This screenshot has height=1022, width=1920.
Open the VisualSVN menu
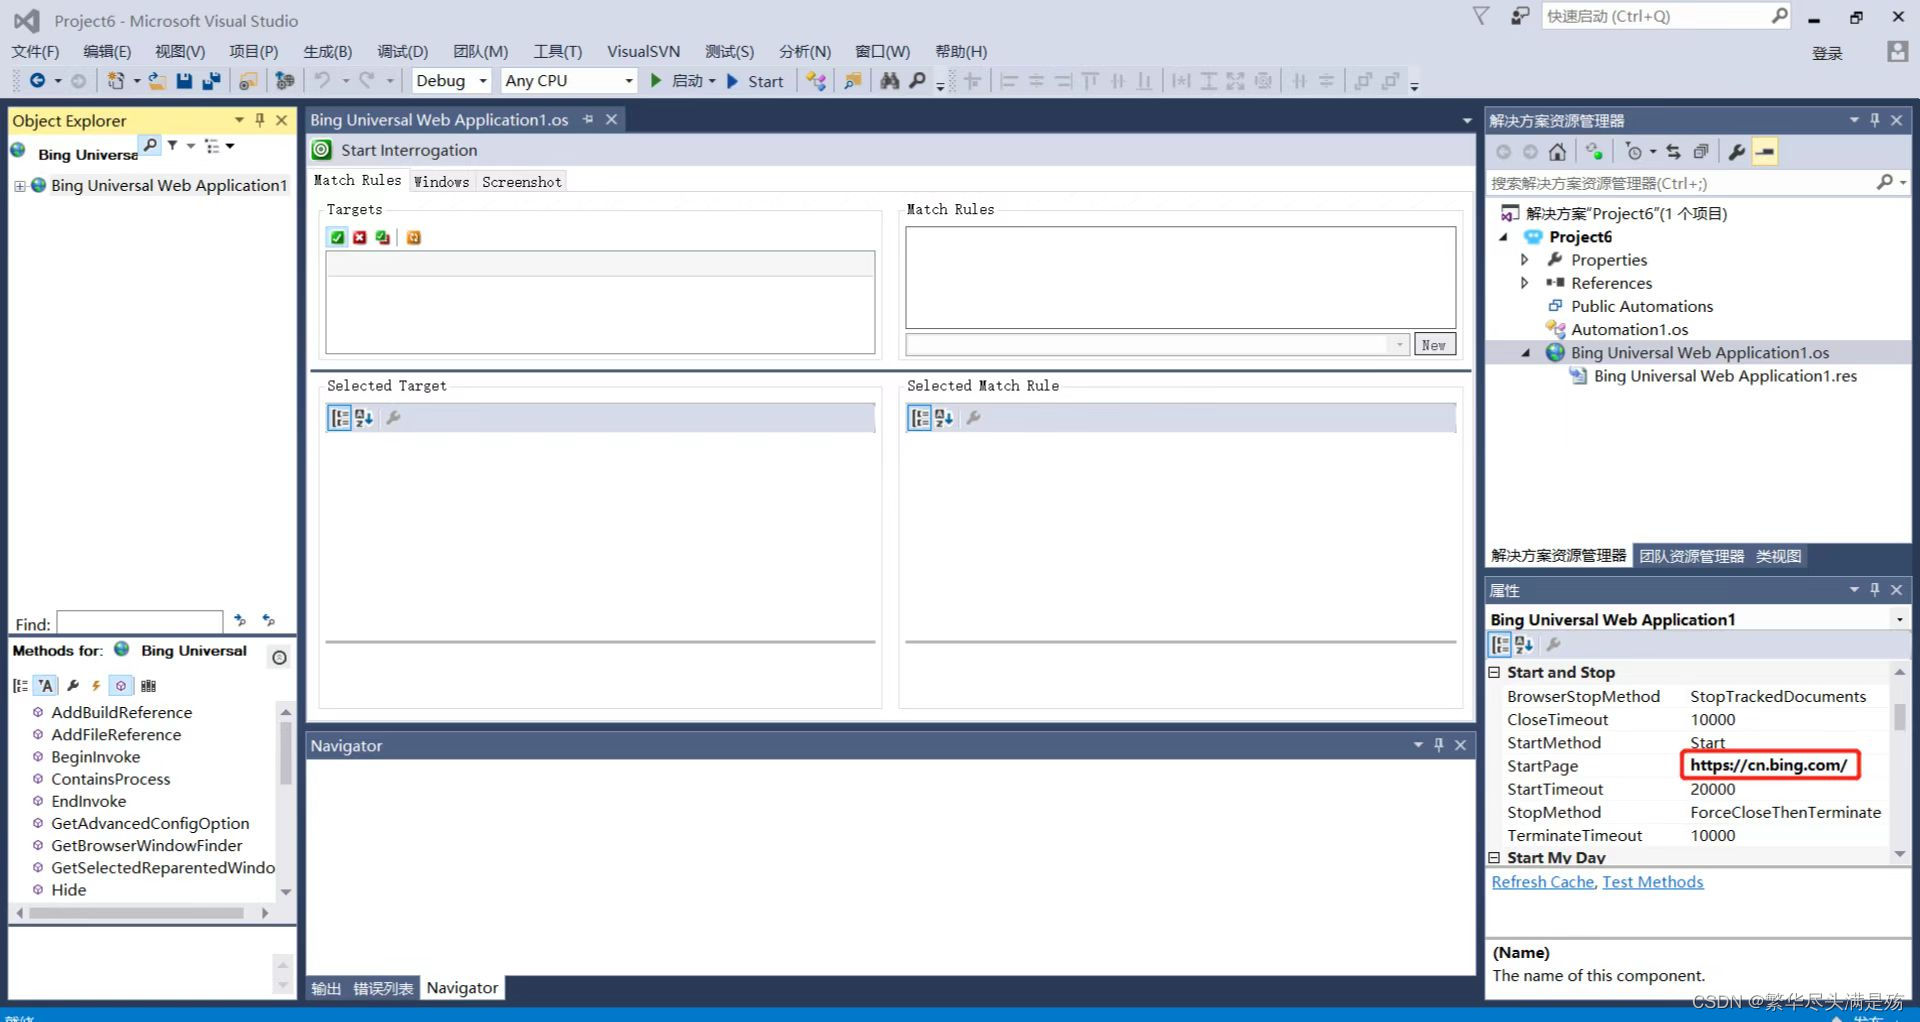pos(643,51)
